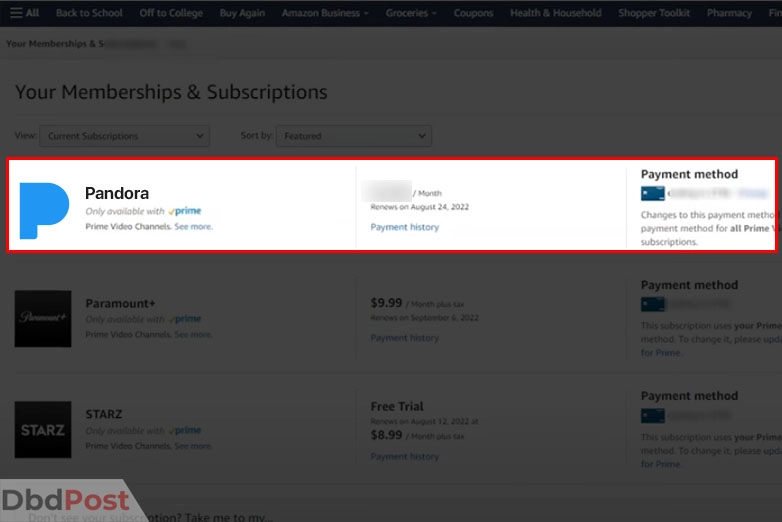Viewport: 782px width, 522px height.
Task: Open Health & Household nav item
Action: pyautogui.click(x=556, y=13)
